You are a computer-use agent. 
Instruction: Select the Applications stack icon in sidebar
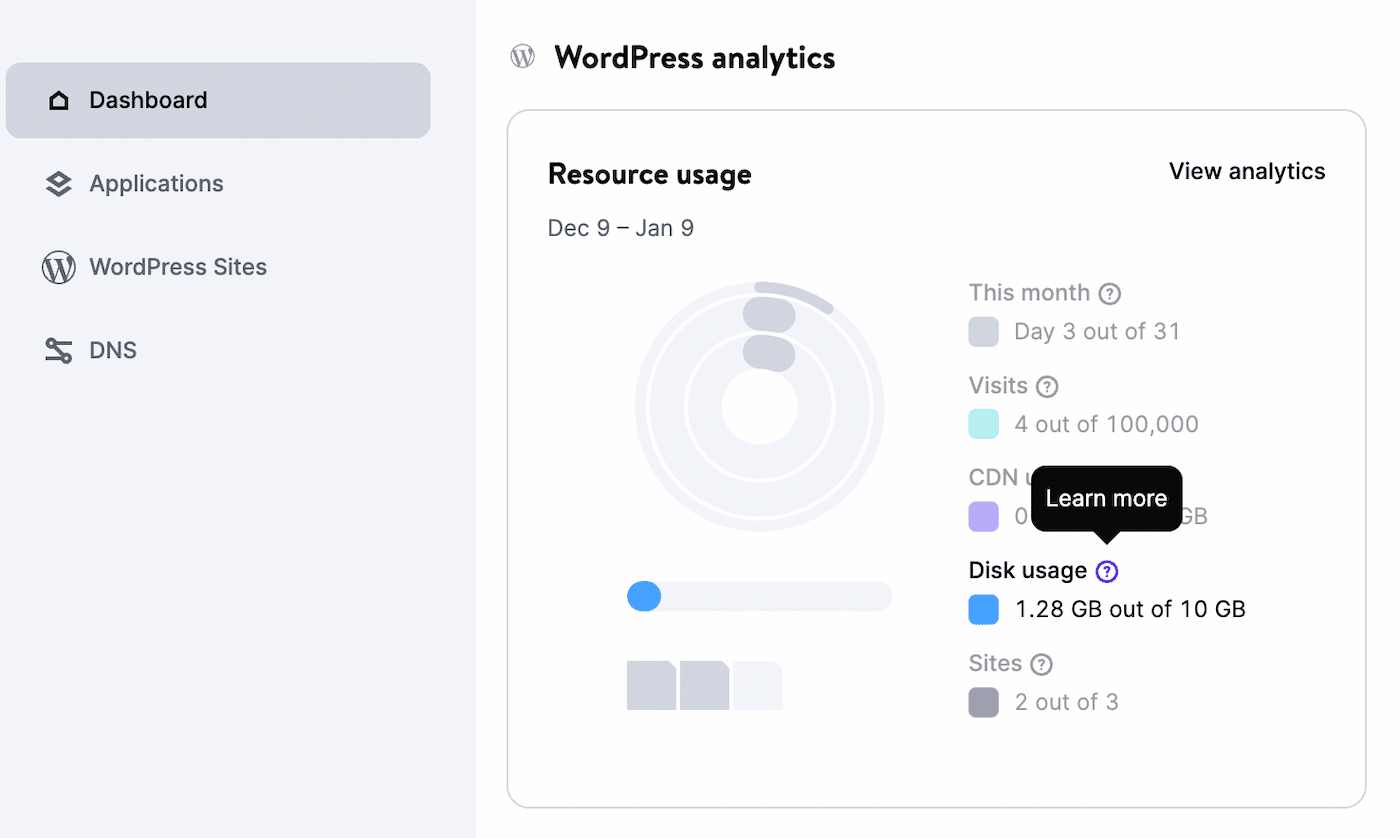click(x=59, y=183)
